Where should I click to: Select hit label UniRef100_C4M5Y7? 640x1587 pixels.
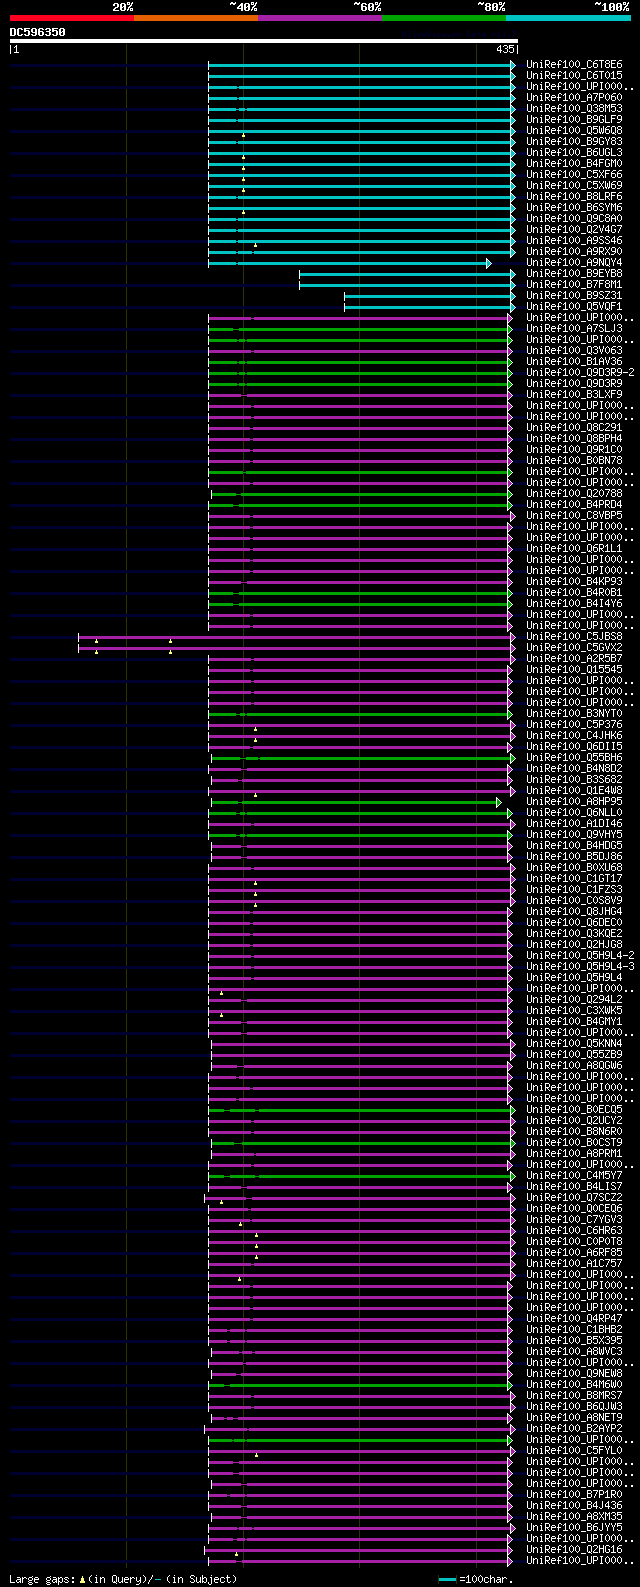pyautogui.click(x=574, y=1176)
